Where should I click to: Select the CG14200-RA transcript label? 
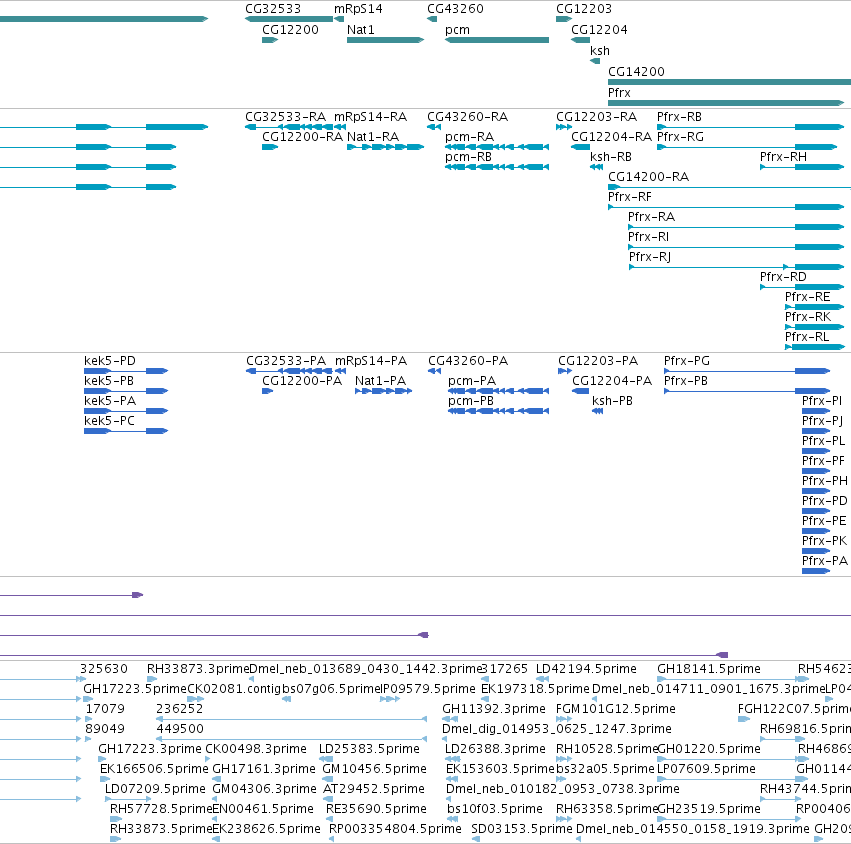tap(649, 177)
